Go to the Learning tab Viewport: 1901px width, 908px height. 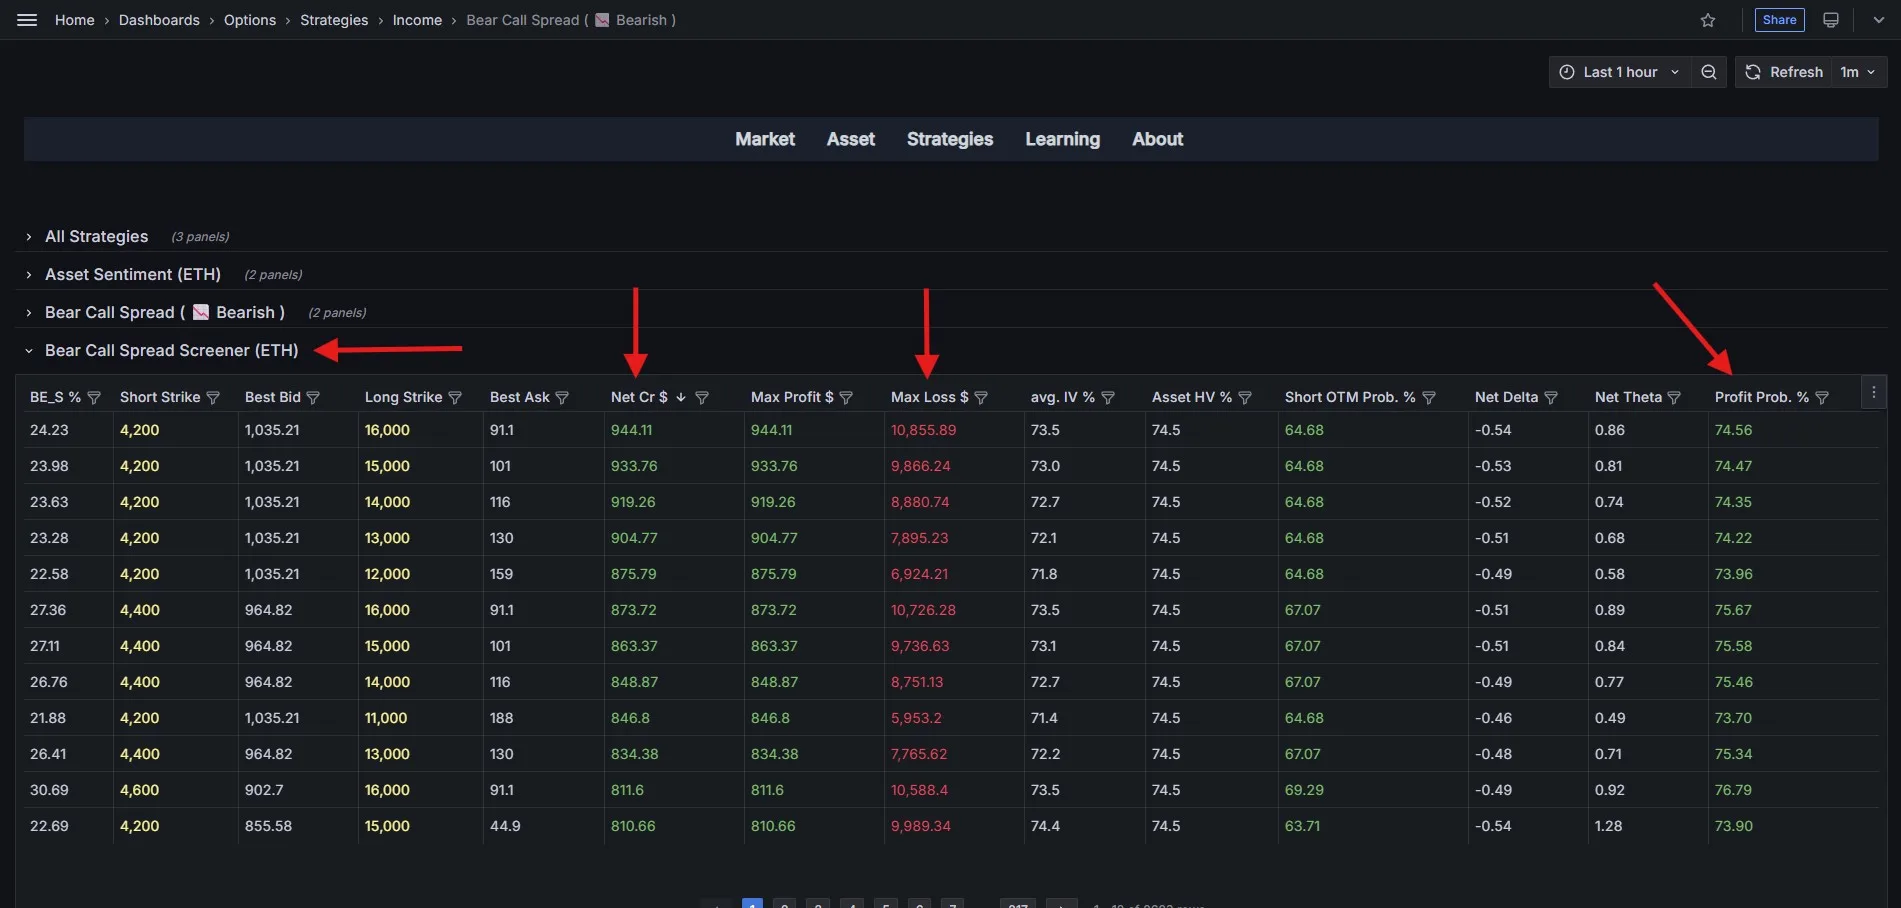click(x=1062, y=139)
